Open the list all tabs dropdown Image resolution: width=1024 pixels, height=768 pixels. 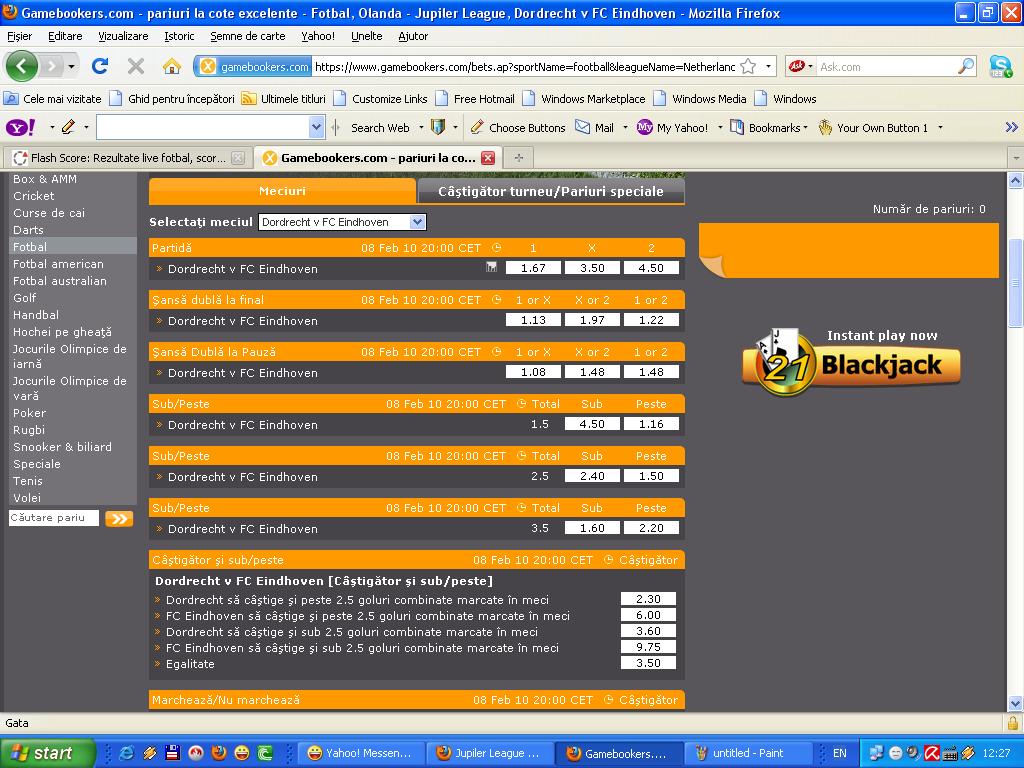pos(1016,158)
